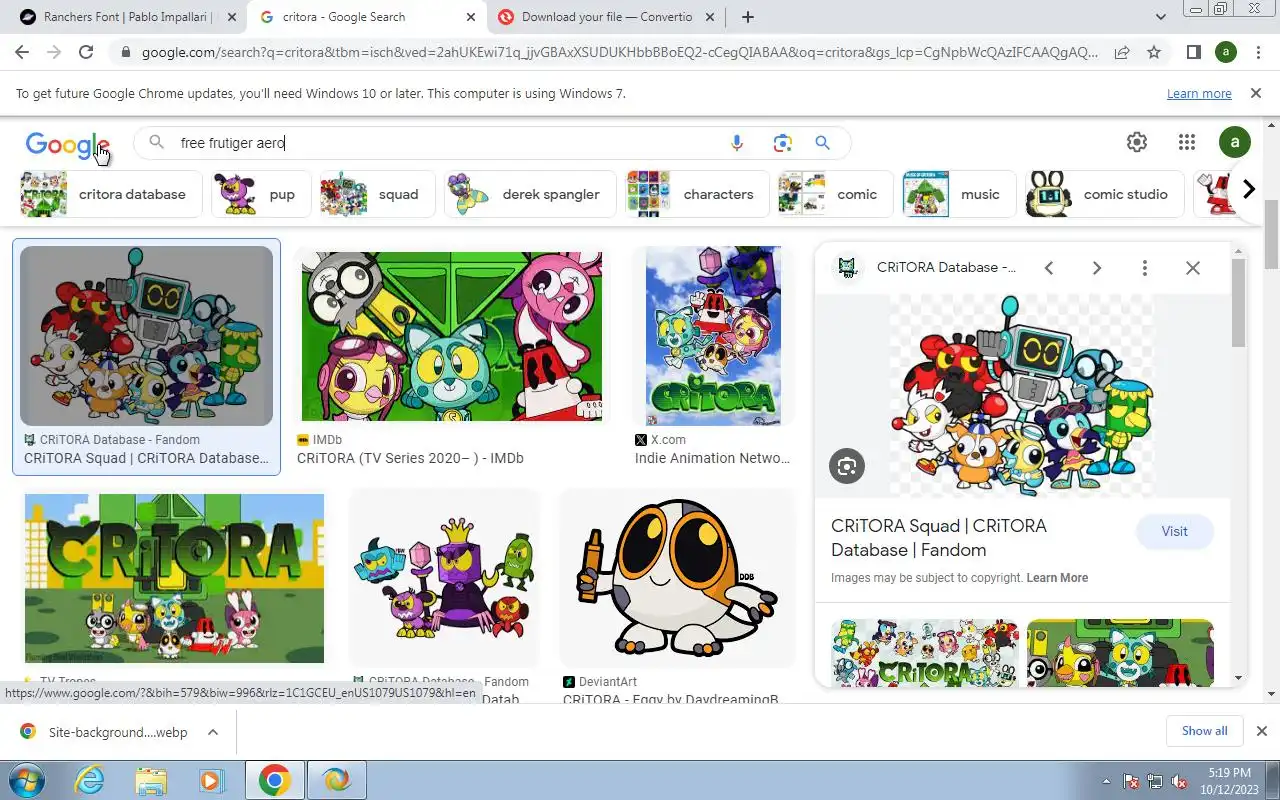Open copyright Learn More link

pos(1057,578)
